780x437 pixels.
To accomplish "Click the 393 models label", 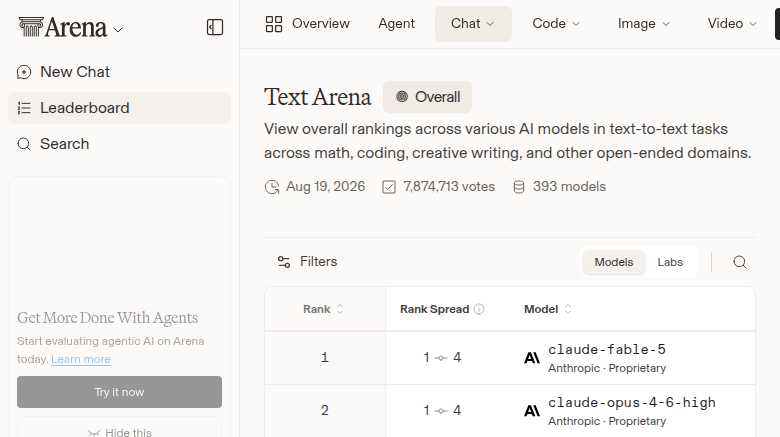I will 569,187.
